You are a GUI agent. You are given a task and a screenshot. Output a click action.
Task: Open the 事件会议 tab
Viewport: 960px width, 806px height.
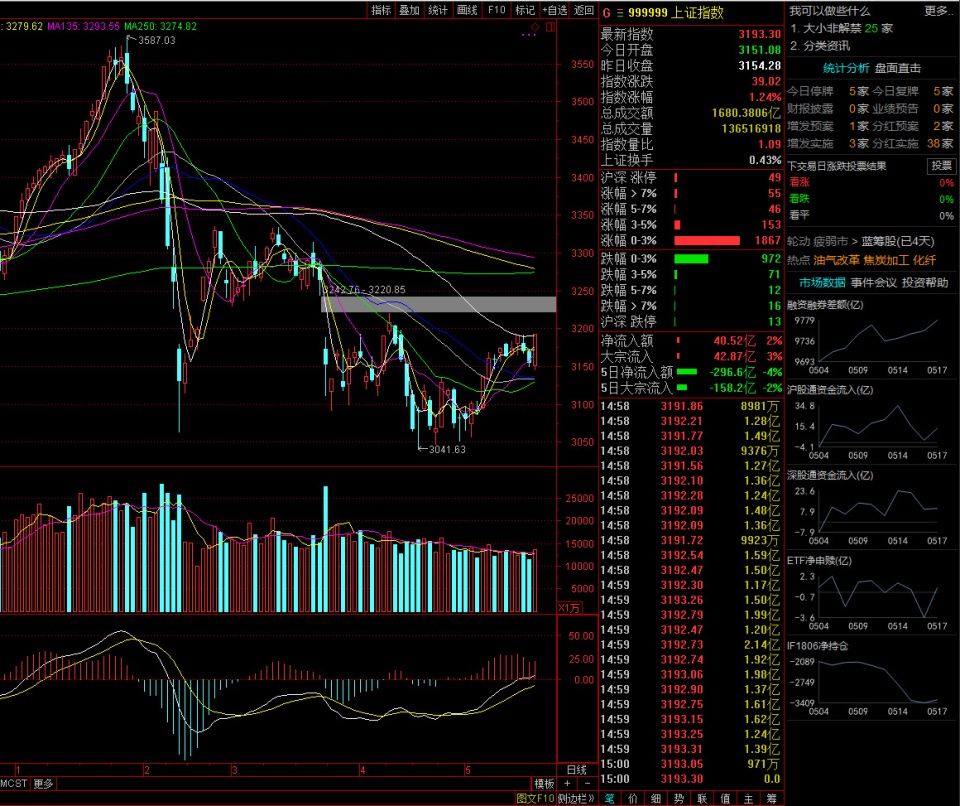pos(873,282)
